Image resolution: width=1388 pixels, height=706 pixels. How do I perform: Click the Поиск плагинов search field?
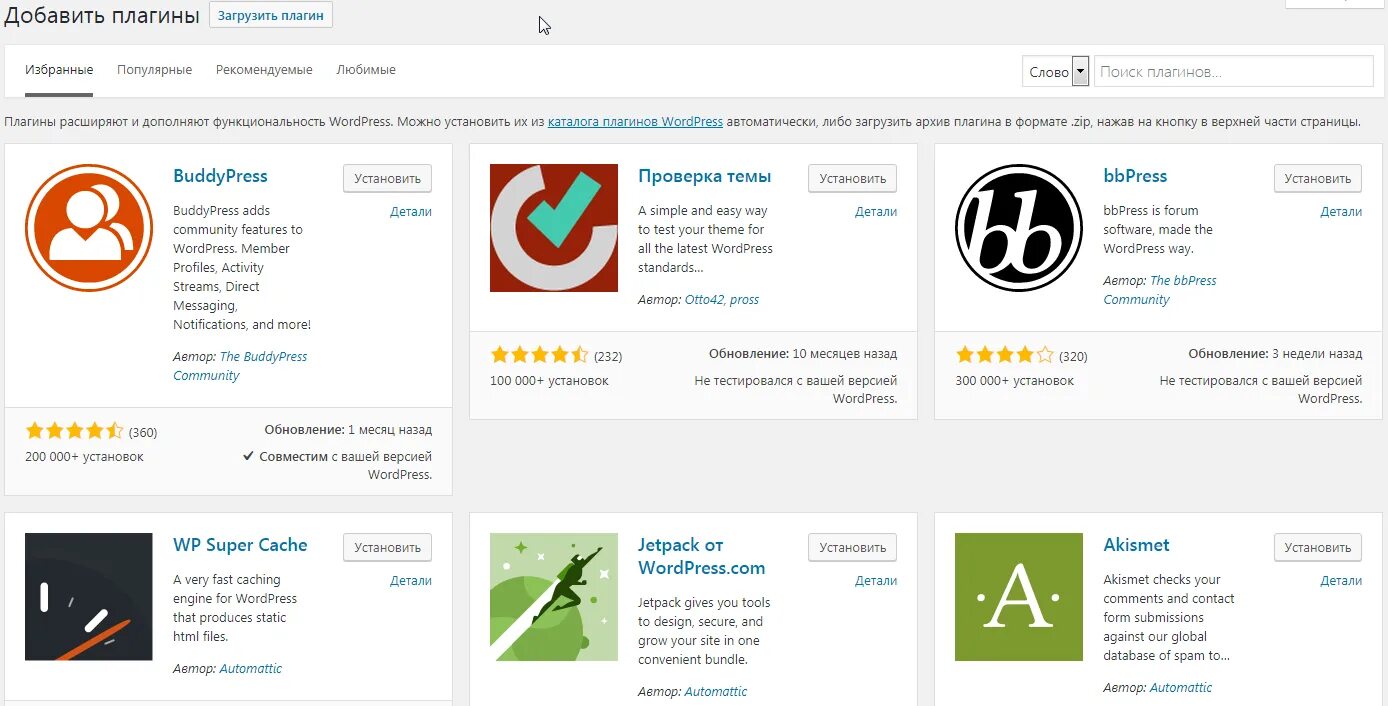click(x=1234, y=71)
